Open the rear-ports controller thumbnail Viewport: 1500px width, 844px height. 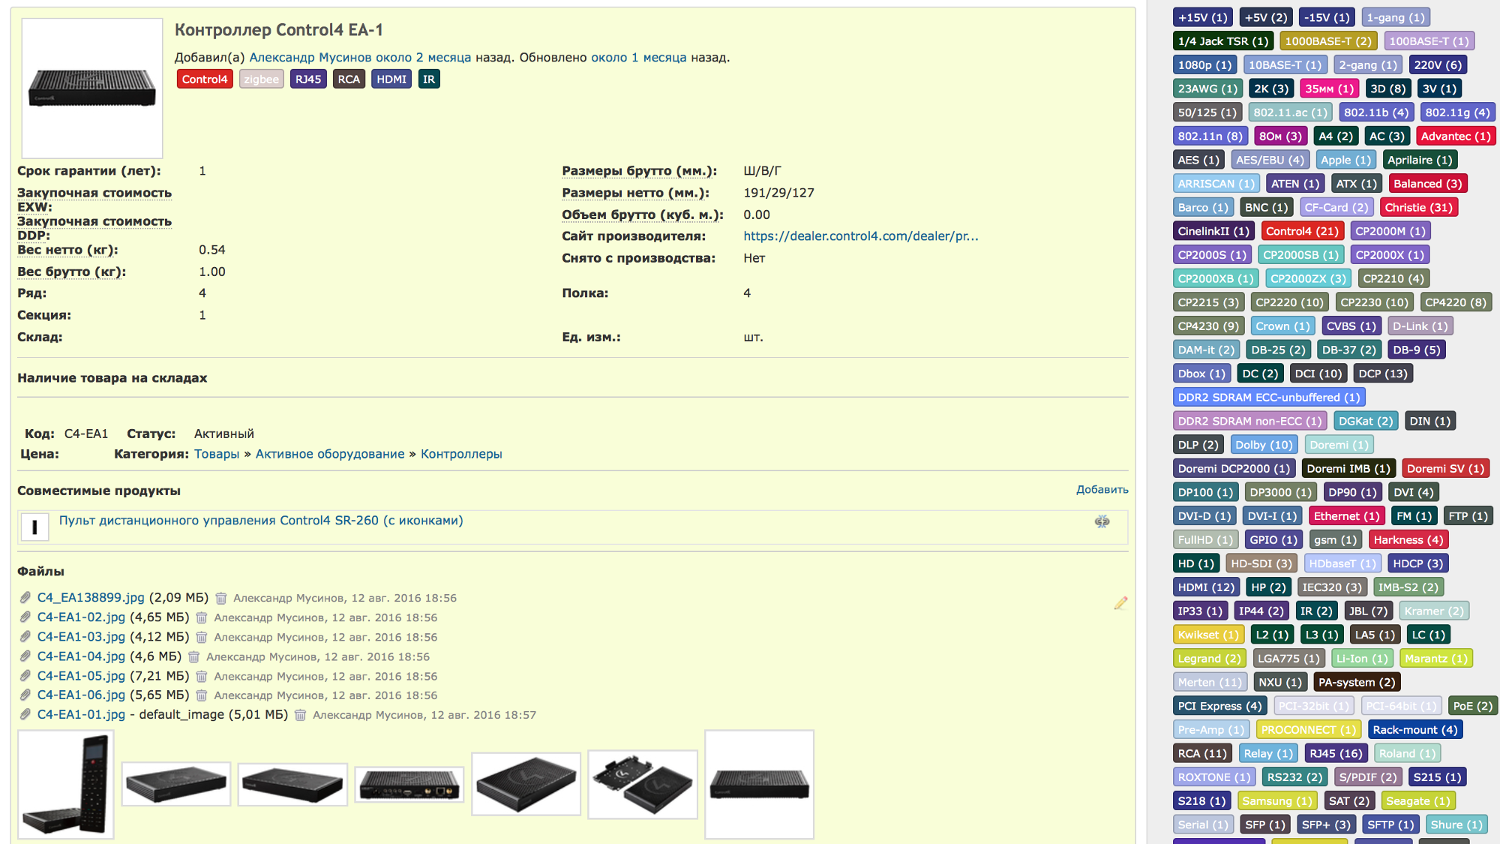409,784
